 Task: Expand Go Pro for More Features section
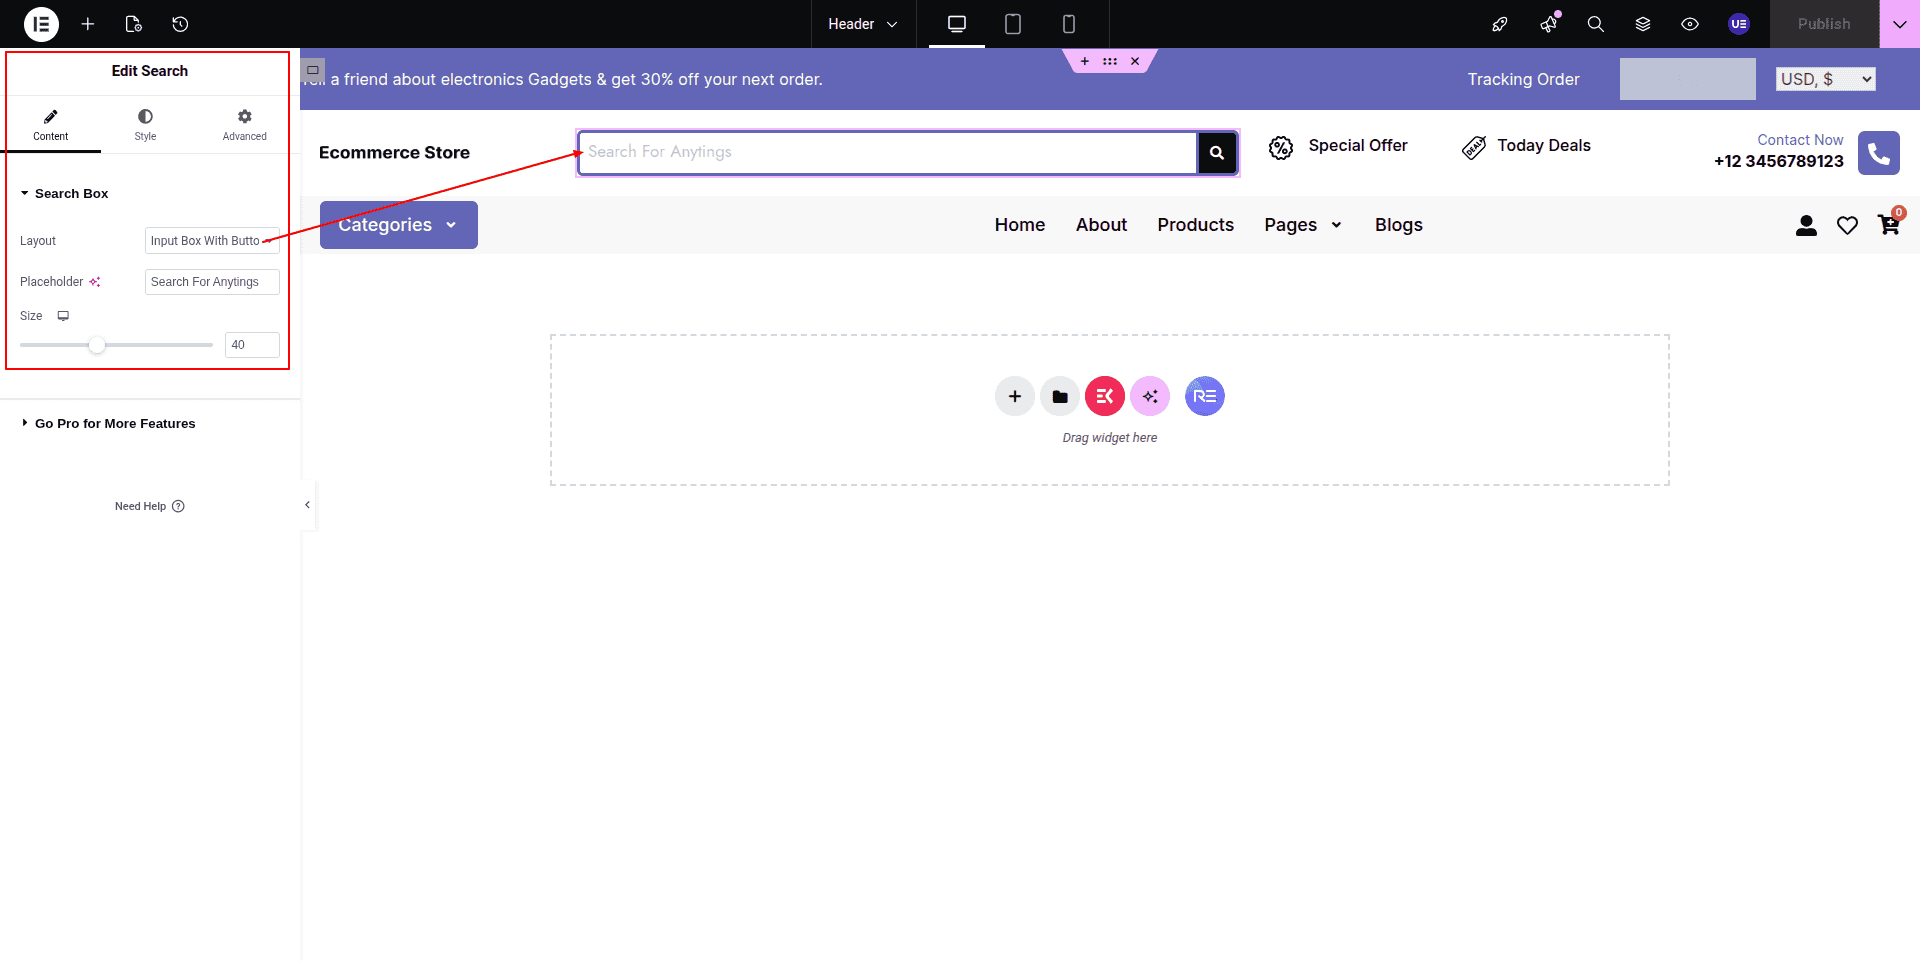(115, 424)
